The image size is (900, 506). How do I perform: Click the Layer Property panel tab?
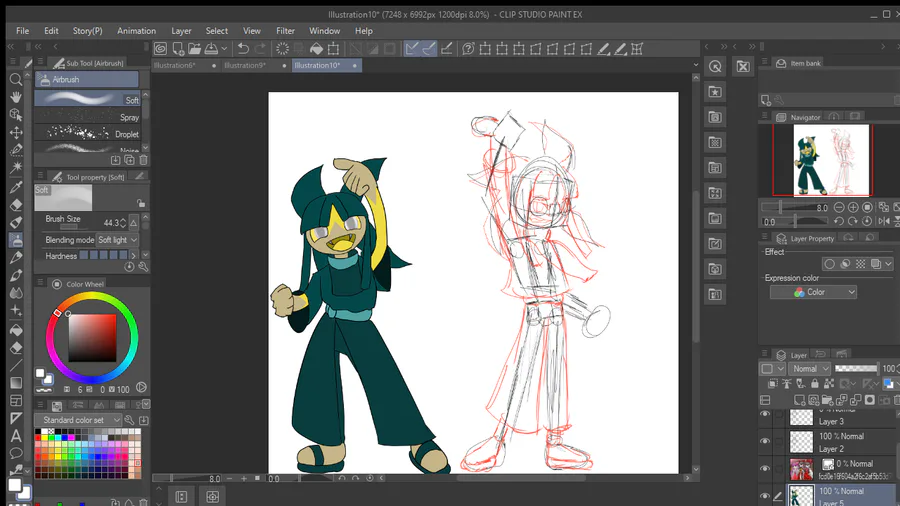[x=805, y=239]
